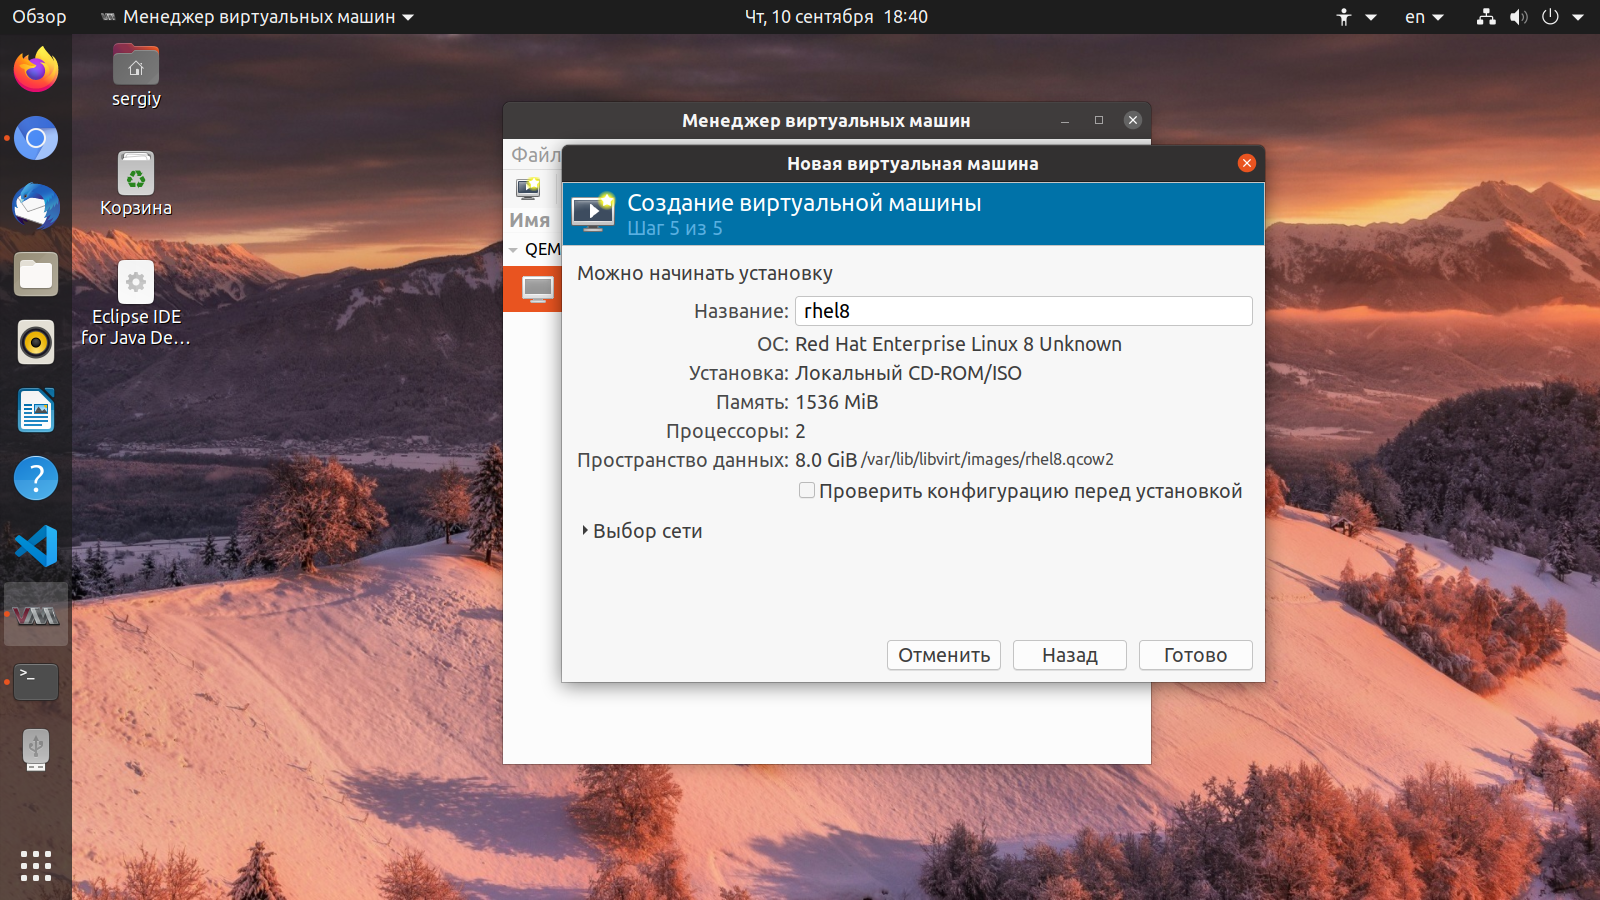Enable Проверить конфигурацию перед установкой checkbox
This screenshot has width=1600, height=900.
point(806,490)
